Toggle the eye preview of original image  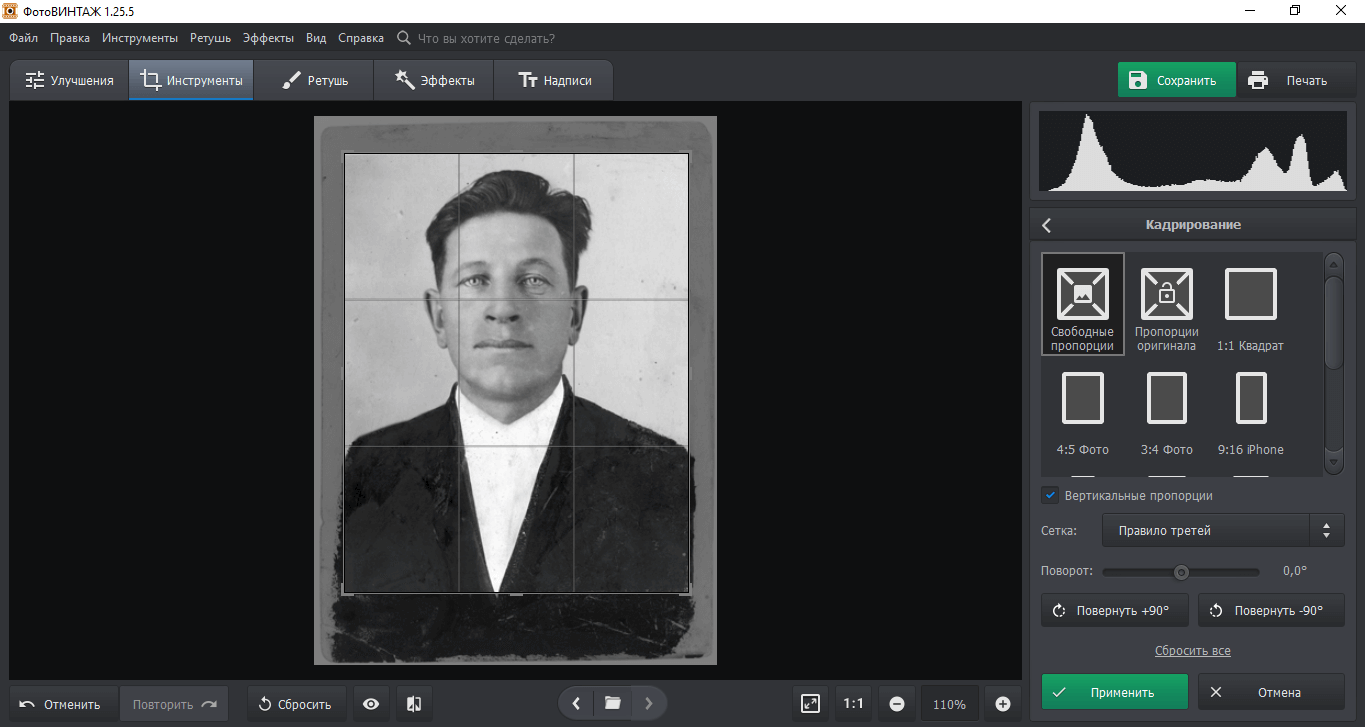(371, 704)
